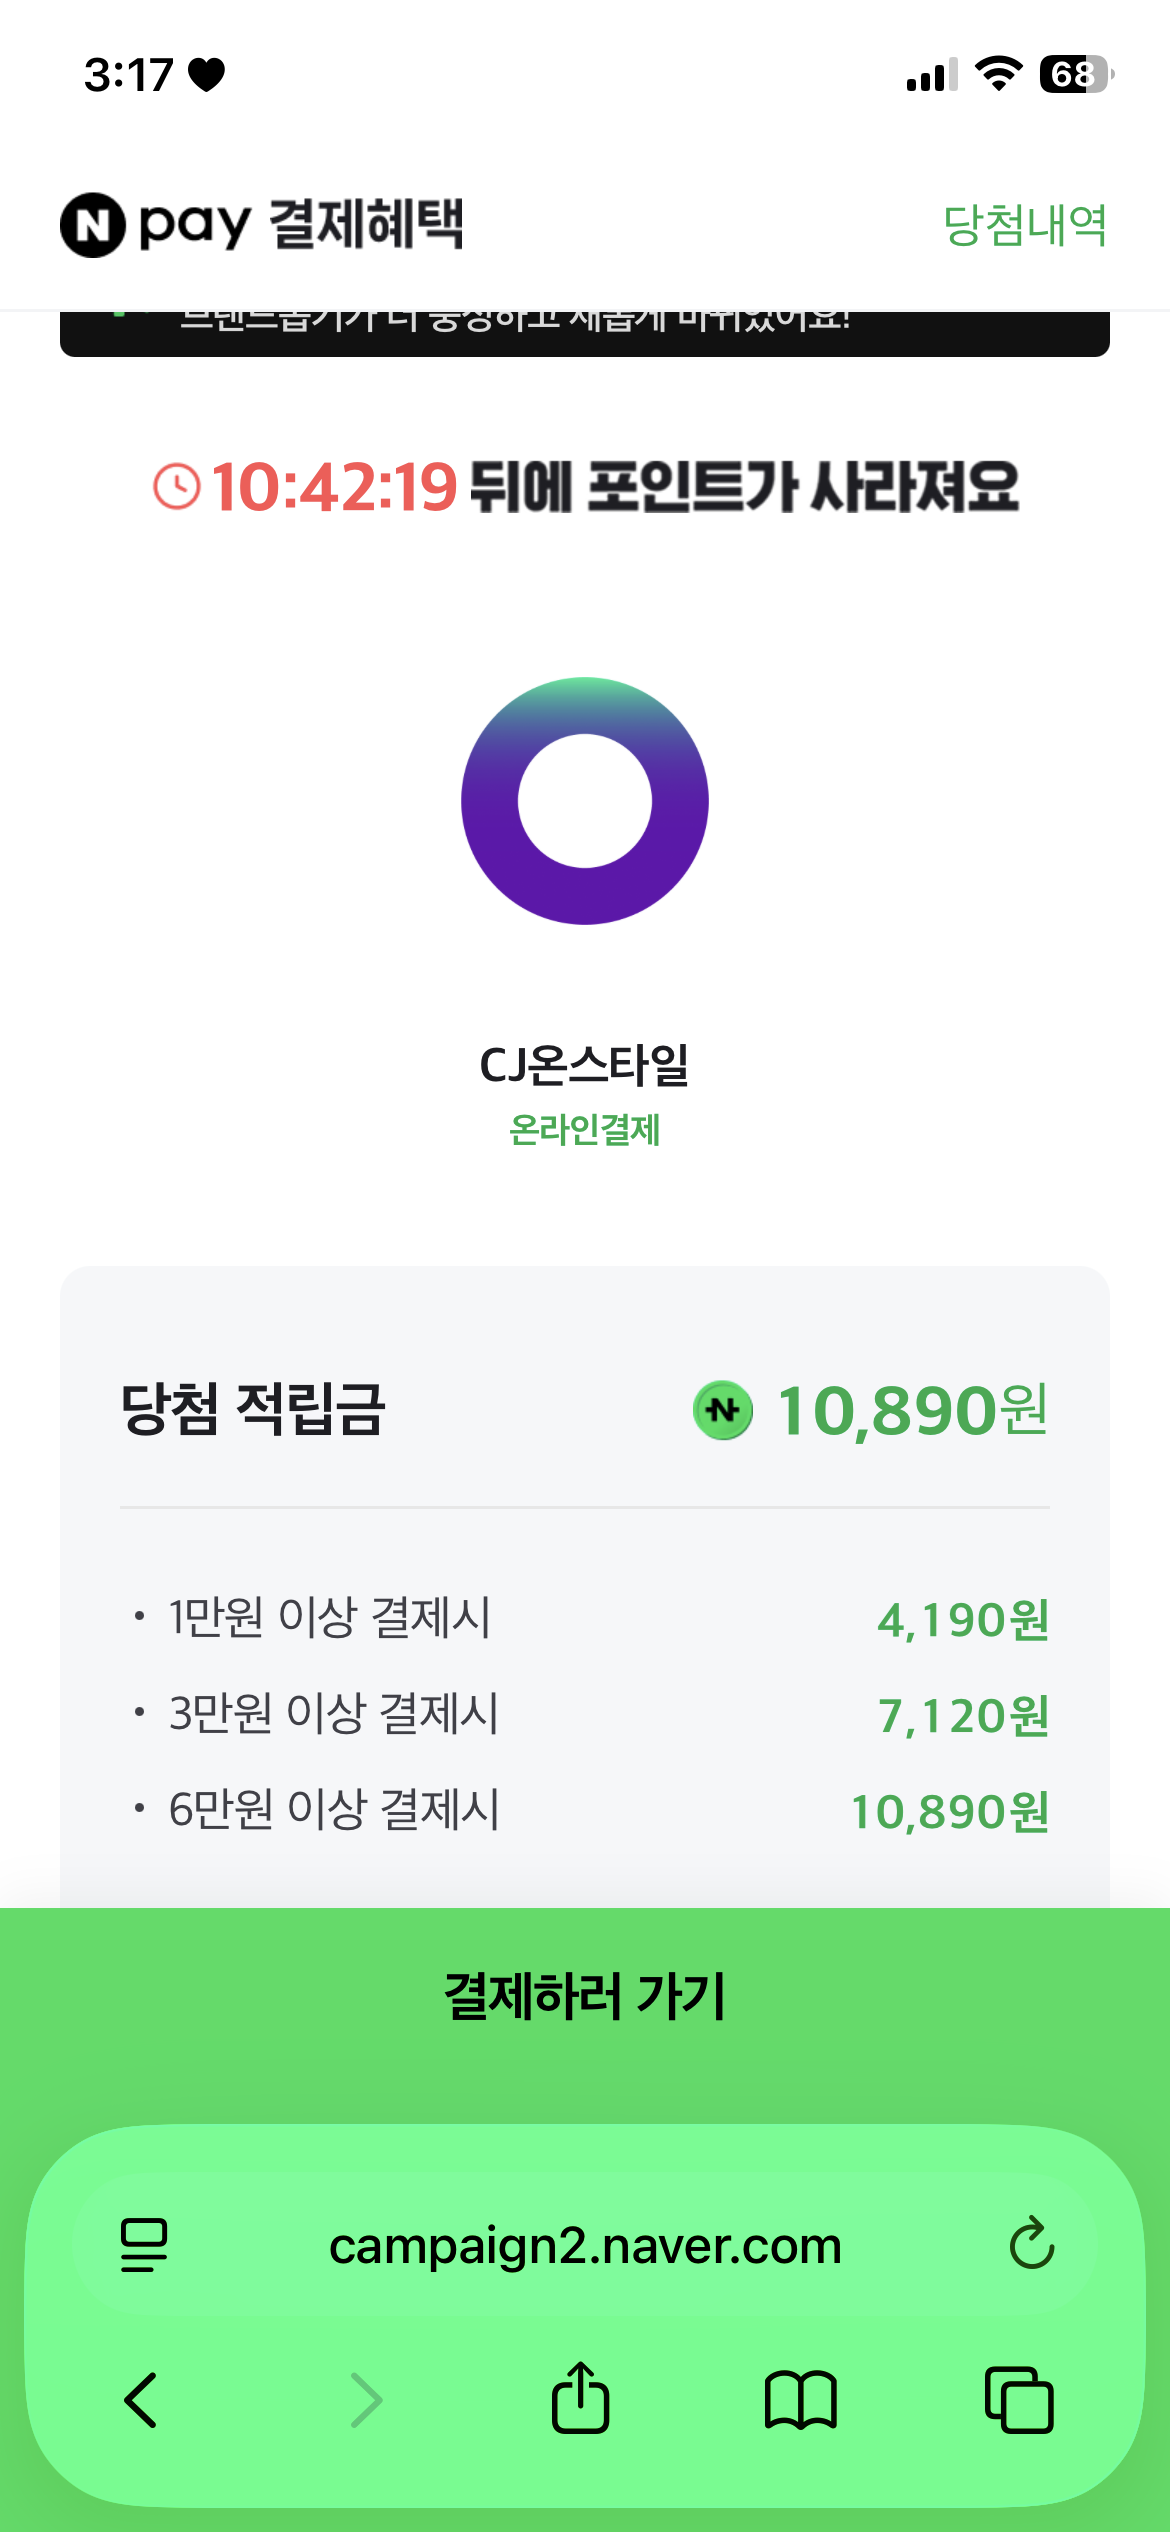Tap the Naver Pay N logo
The height and width of the screenshot is (2532, 1170).
(93, 225)
